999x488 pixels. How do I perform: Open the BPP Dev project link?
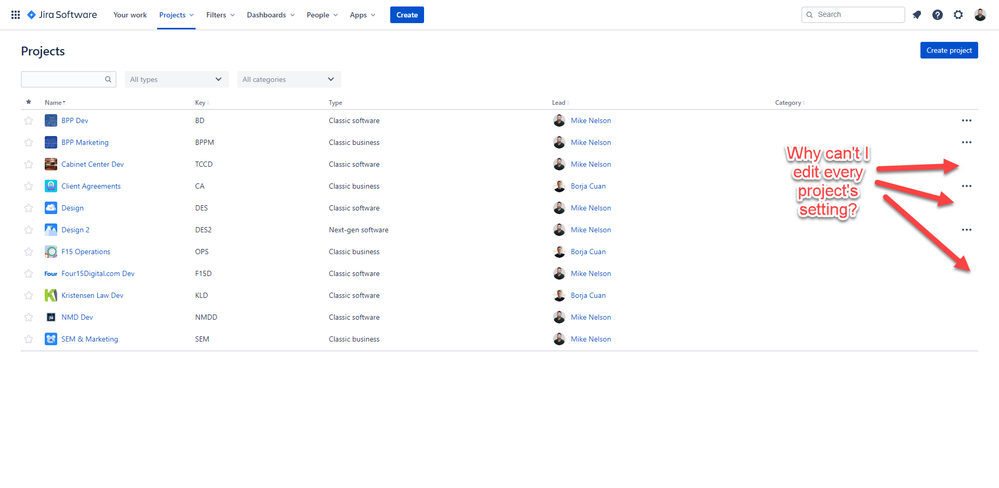[75, 120]
